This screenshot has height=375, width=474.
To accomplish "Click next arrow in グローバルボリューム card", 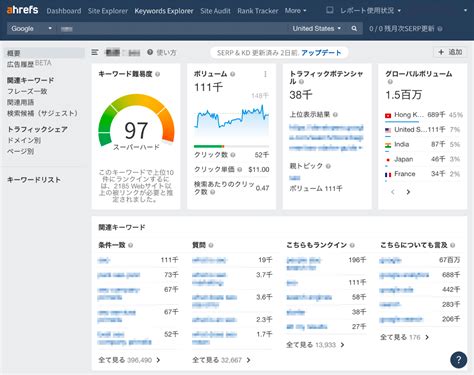I will pyautogui.click(x=408, y=192).
